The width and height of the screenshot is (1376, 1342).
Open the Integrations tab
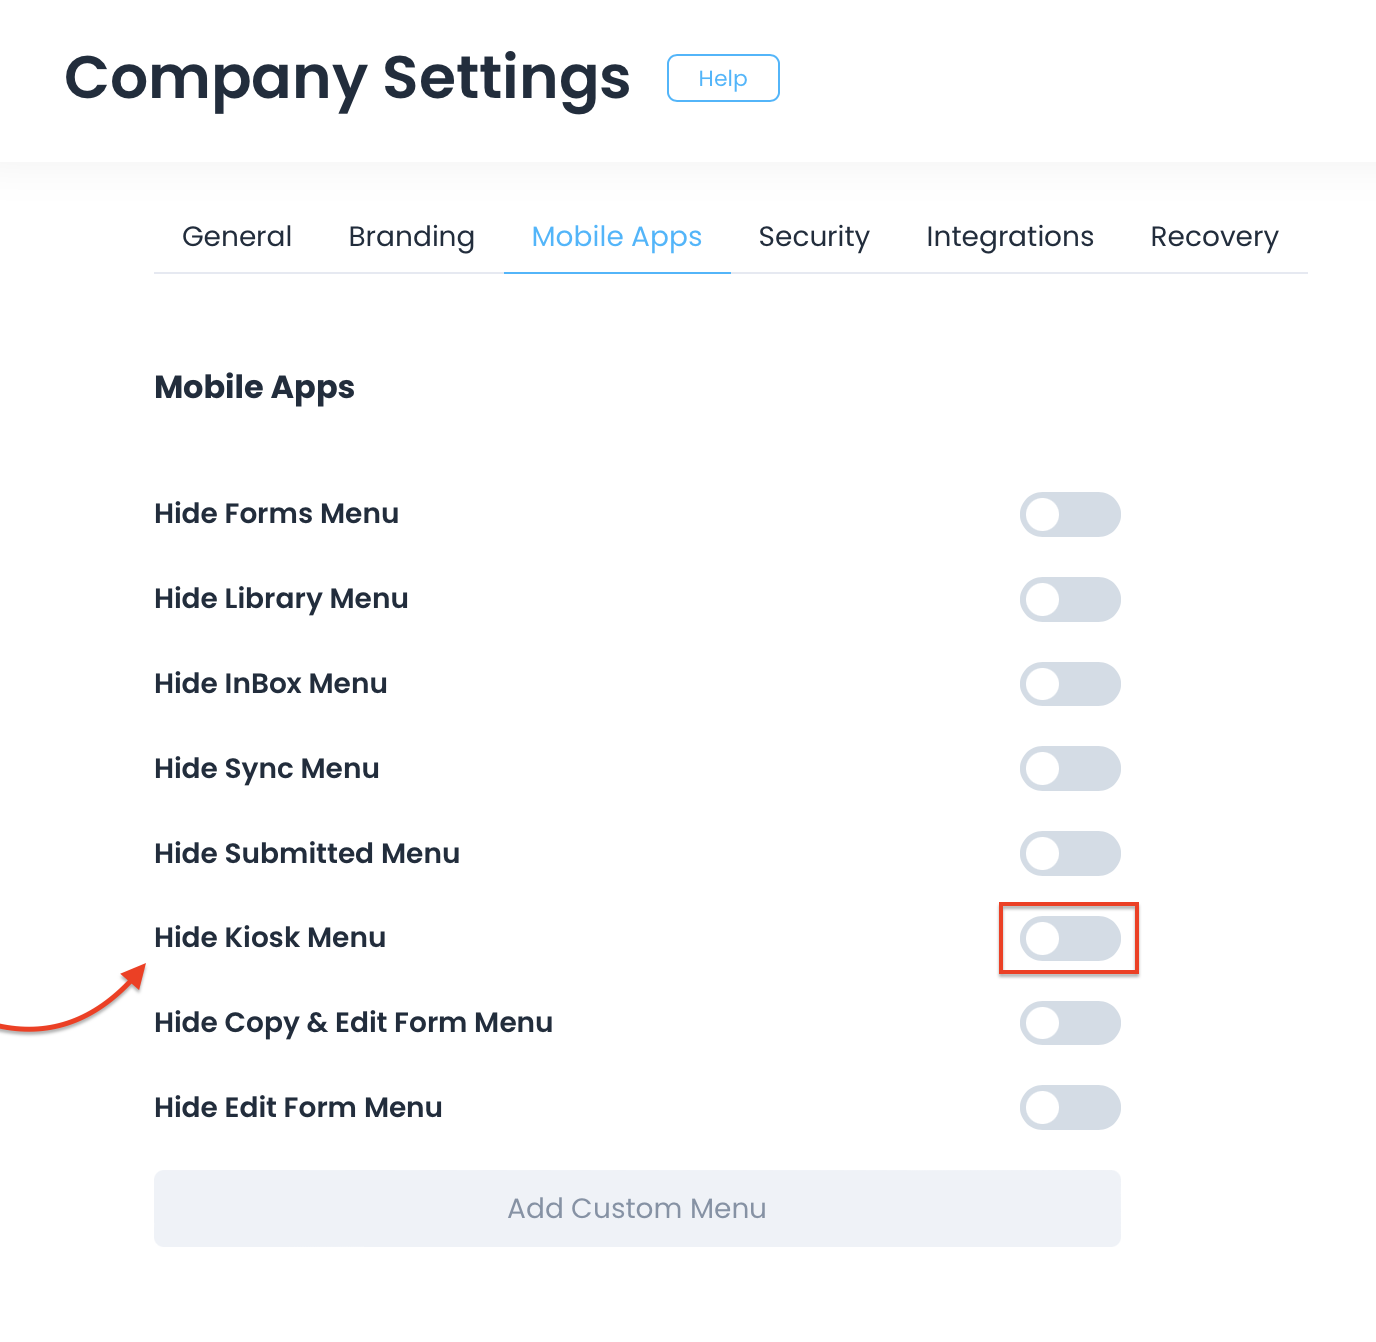(x=1009, y=237)
